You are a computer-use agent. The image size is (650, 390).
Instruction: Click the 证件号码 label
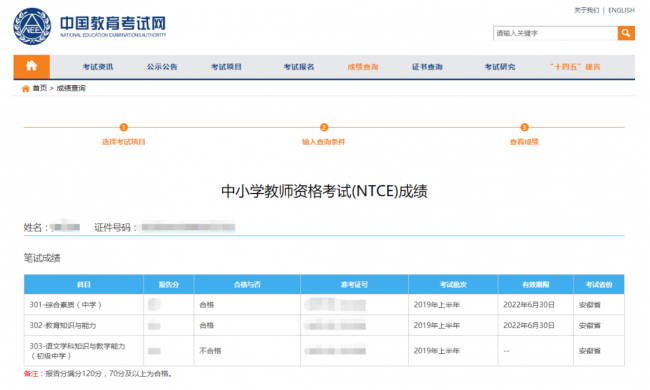point(115,228)
